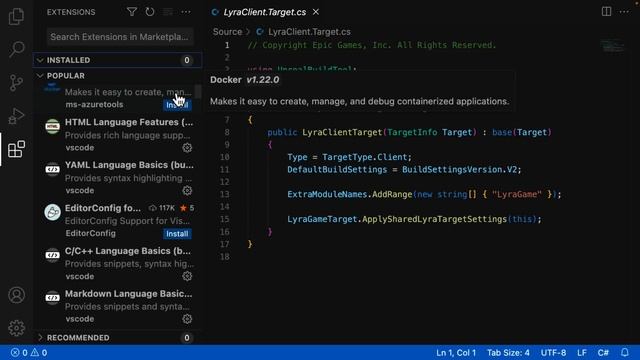Click the Markdown Language Basics icon
The image size is (640, 360).
(x=52, y=298)
